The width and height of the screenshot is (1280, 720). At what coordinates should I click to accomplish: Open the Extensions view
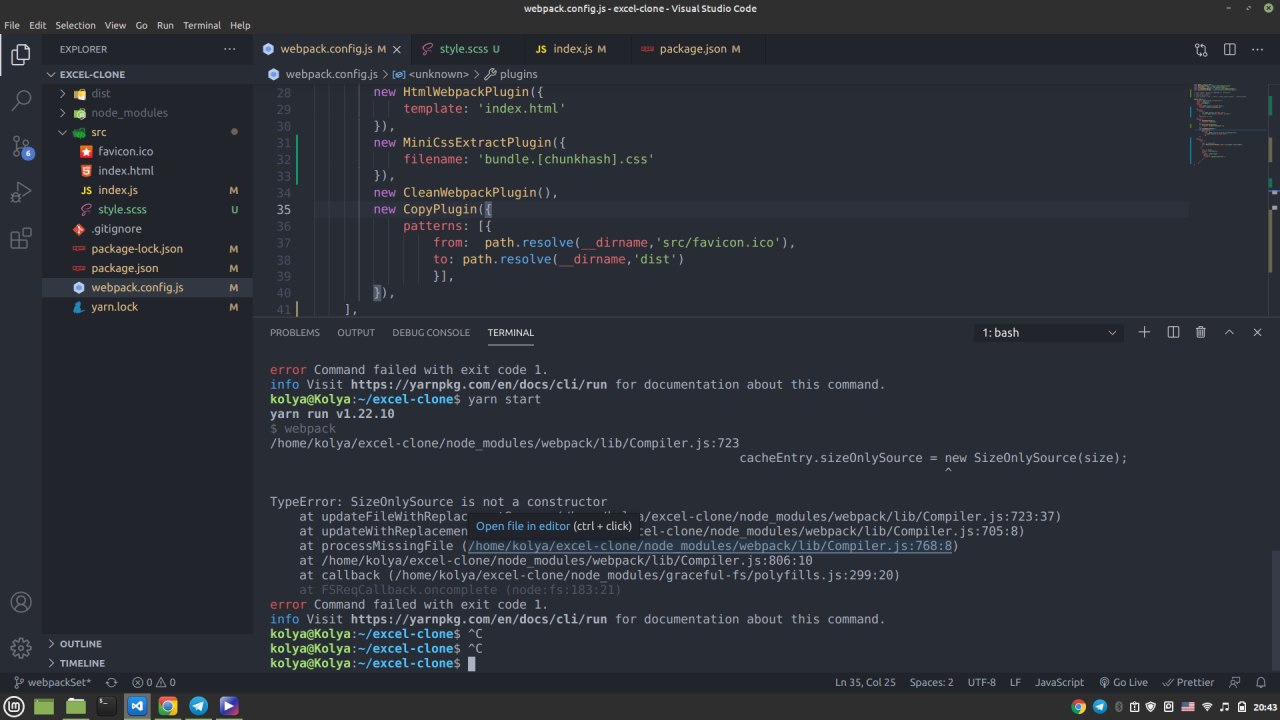pyautogui.click(x=21, y=239)
